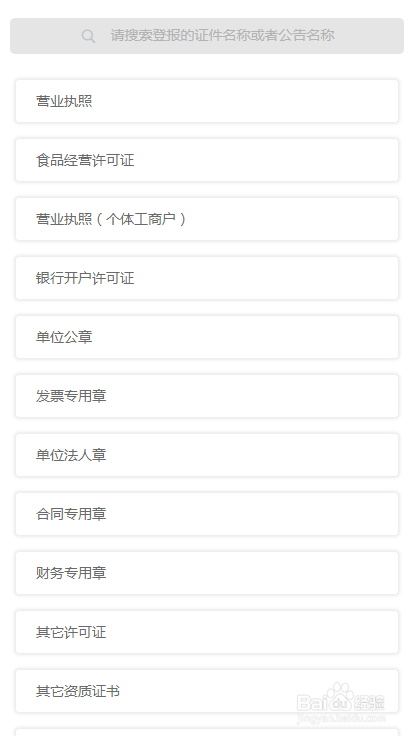Click the partially visible item at bottom
The width and height of the screenshot is (414, 736).
click(207, 732)
